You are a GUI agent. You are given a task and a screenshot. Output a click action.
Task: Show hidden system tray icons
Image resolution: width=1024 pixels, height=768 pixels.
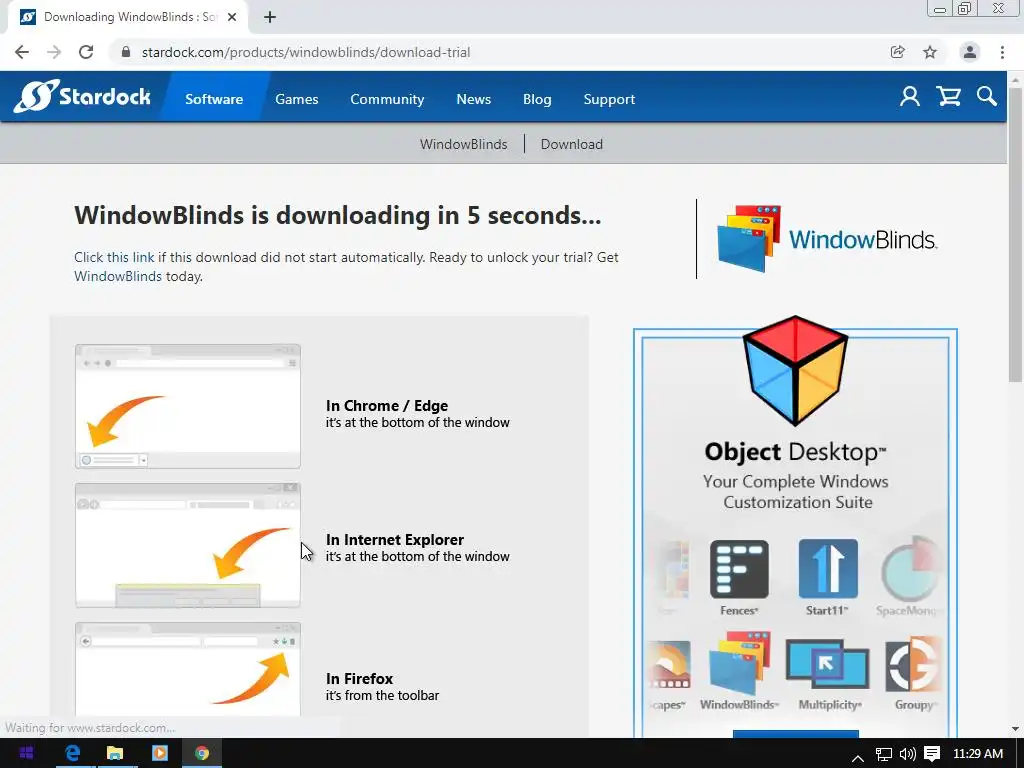pyautogui.click(x=858, y=756)
